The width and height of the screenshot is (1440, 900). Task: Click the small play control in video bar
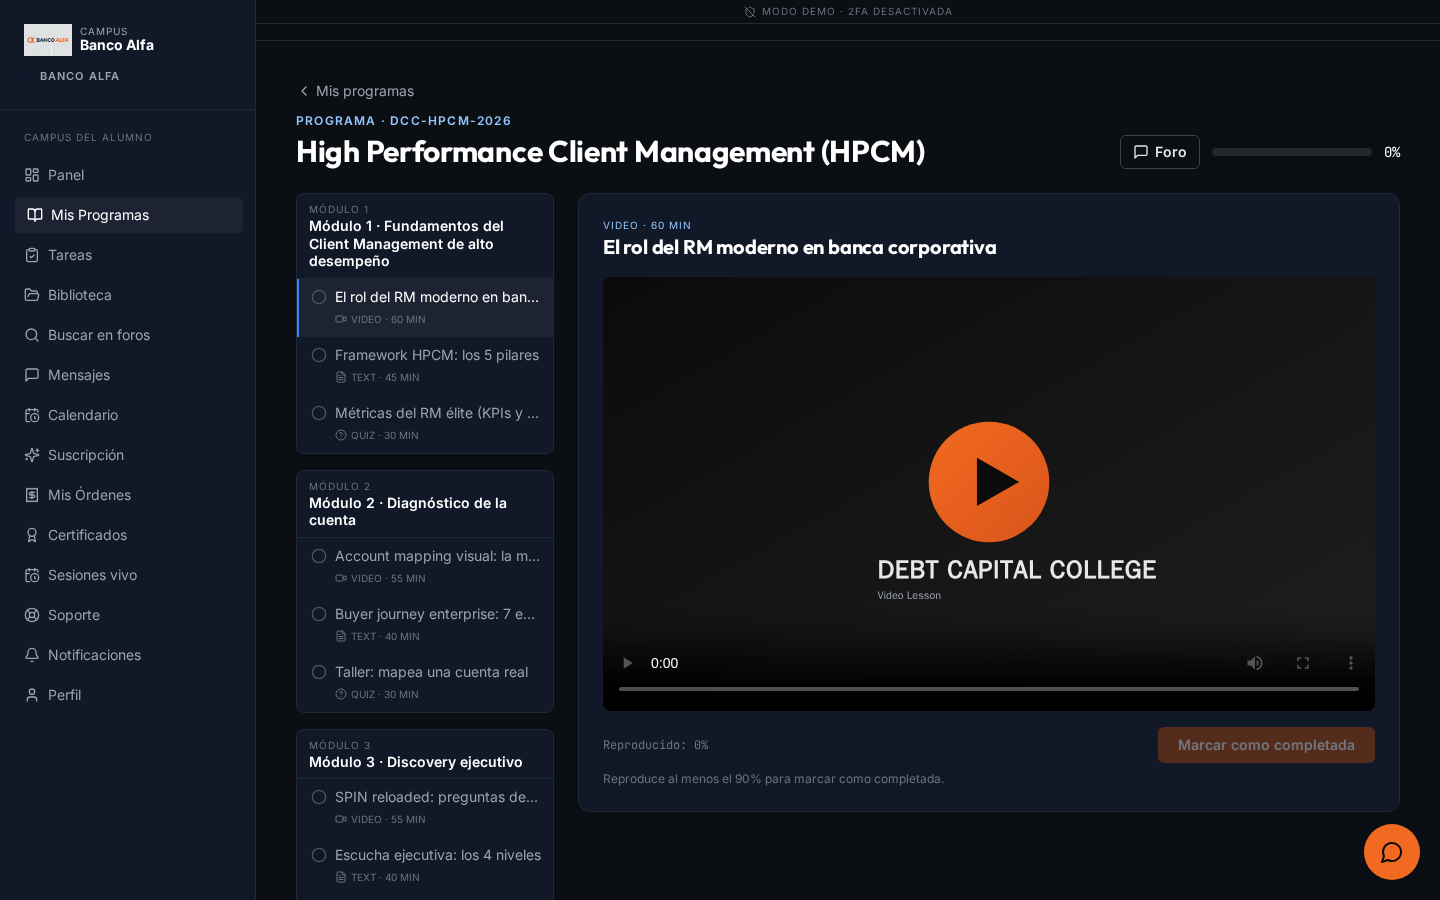click(627, 663)
